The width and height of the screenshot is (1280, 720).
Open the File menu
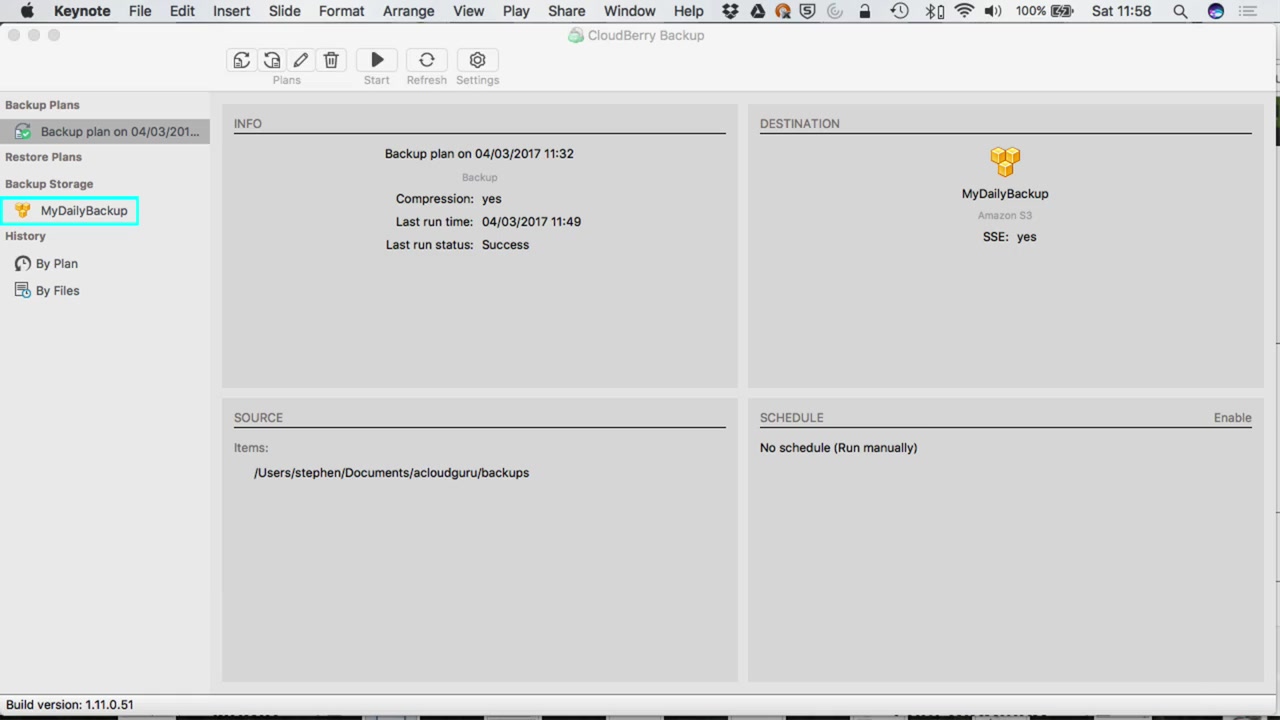point(140,11)
